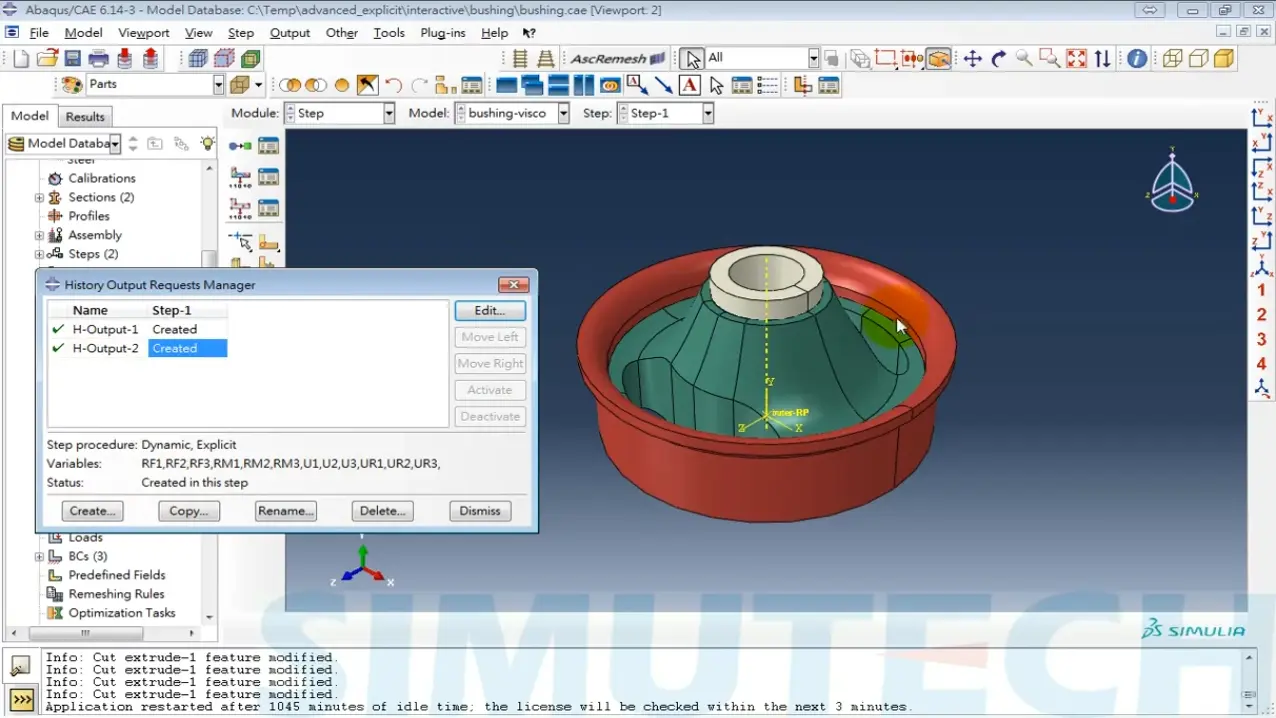This screenshot has height=718, width=1276.
Task: Open the Query Information tool
Action: [x=1136, y=58]
